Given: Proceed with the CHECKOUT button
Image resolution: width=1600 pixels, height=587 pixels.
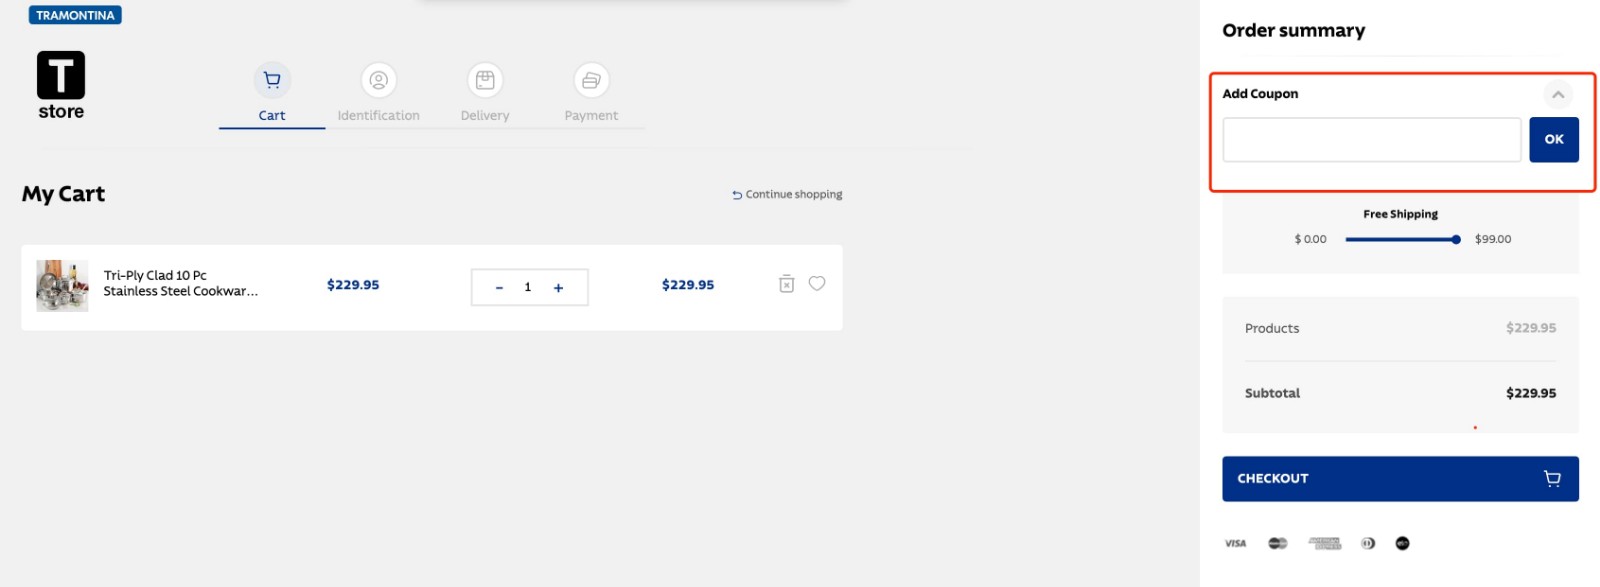Looking at the screenshot, I should pos(1400,479).
